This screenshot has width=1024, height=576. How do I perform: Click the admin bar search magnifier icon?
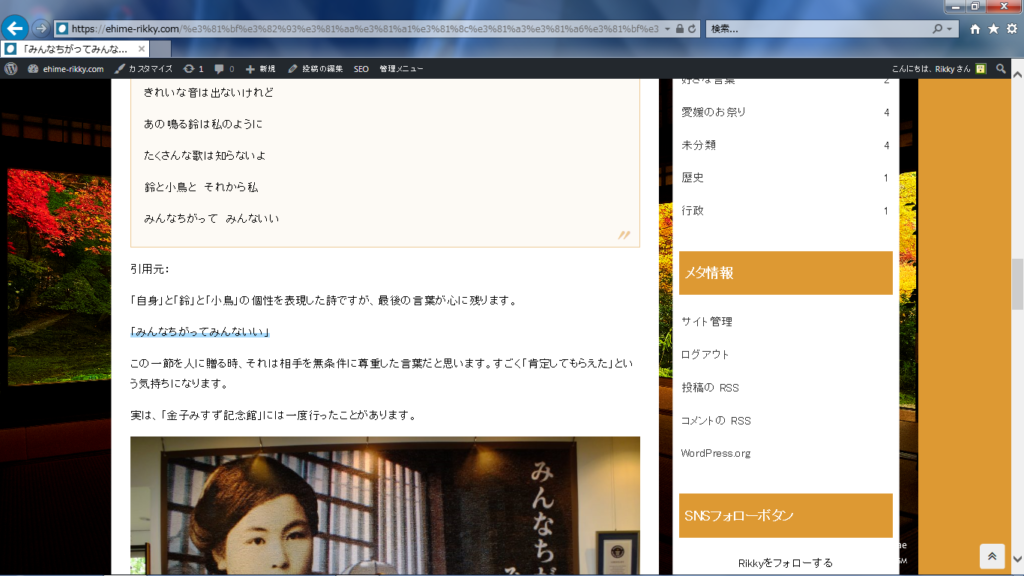(x=1001, y=69)
